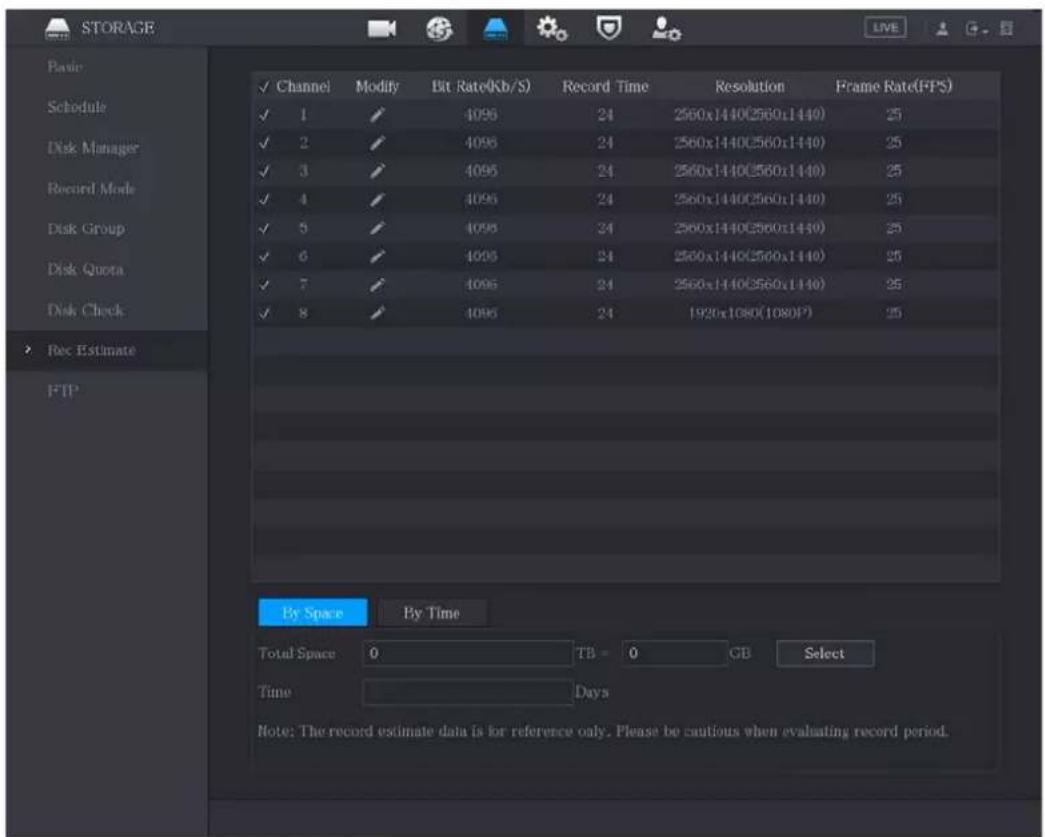The height and width of the screenshot is (837, 1045).
Task: Open FTP settings
Action: (63, 391)
